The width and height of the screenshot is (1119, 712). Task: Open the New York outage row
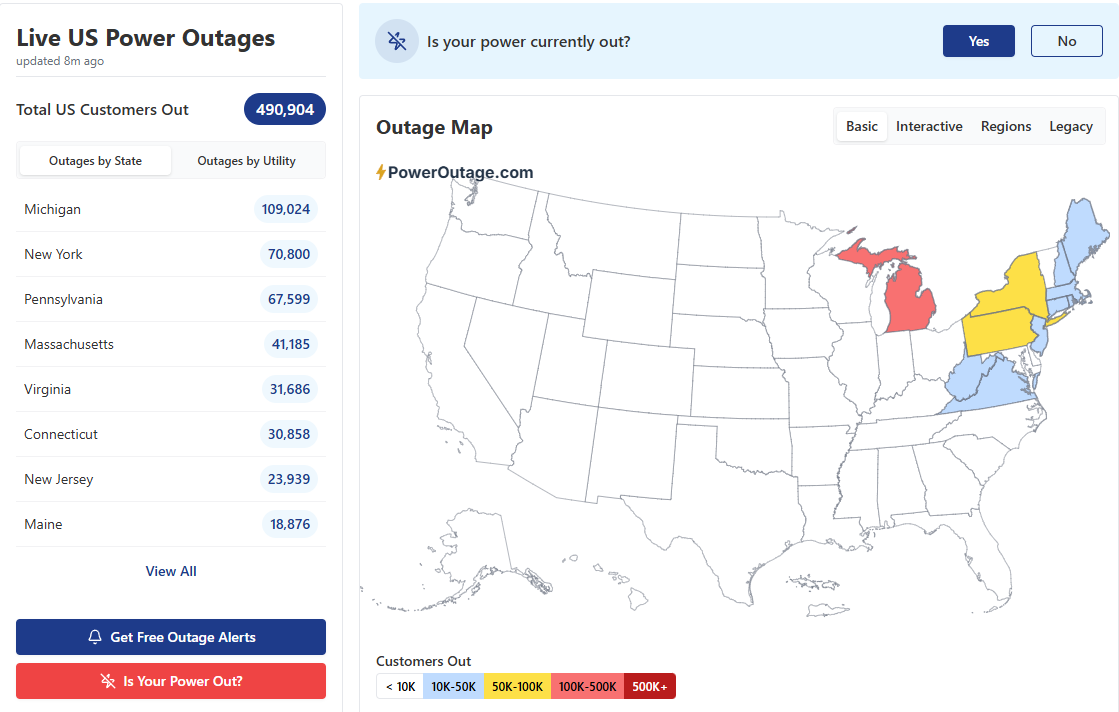[x=171, y=254]
